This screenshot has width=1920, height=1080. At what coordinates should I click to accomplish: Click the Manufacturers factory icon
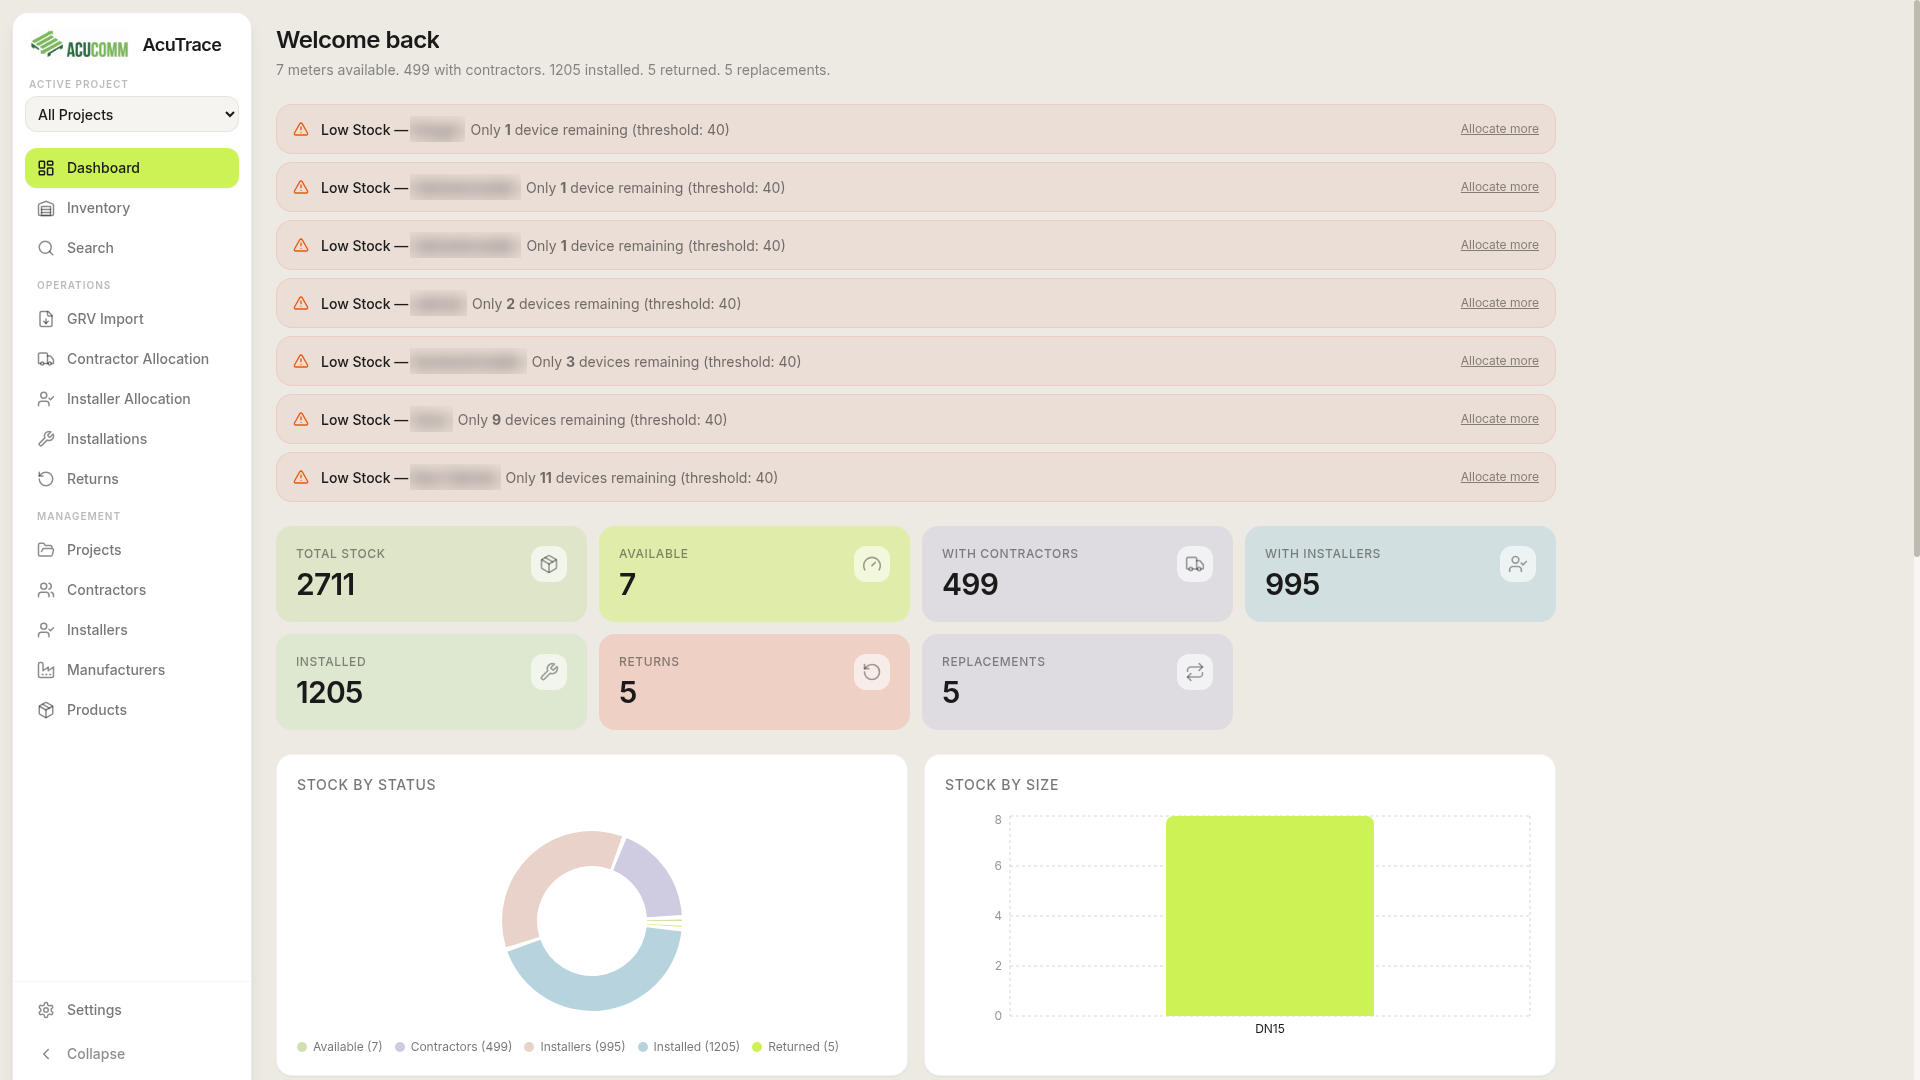click(46, 670)
